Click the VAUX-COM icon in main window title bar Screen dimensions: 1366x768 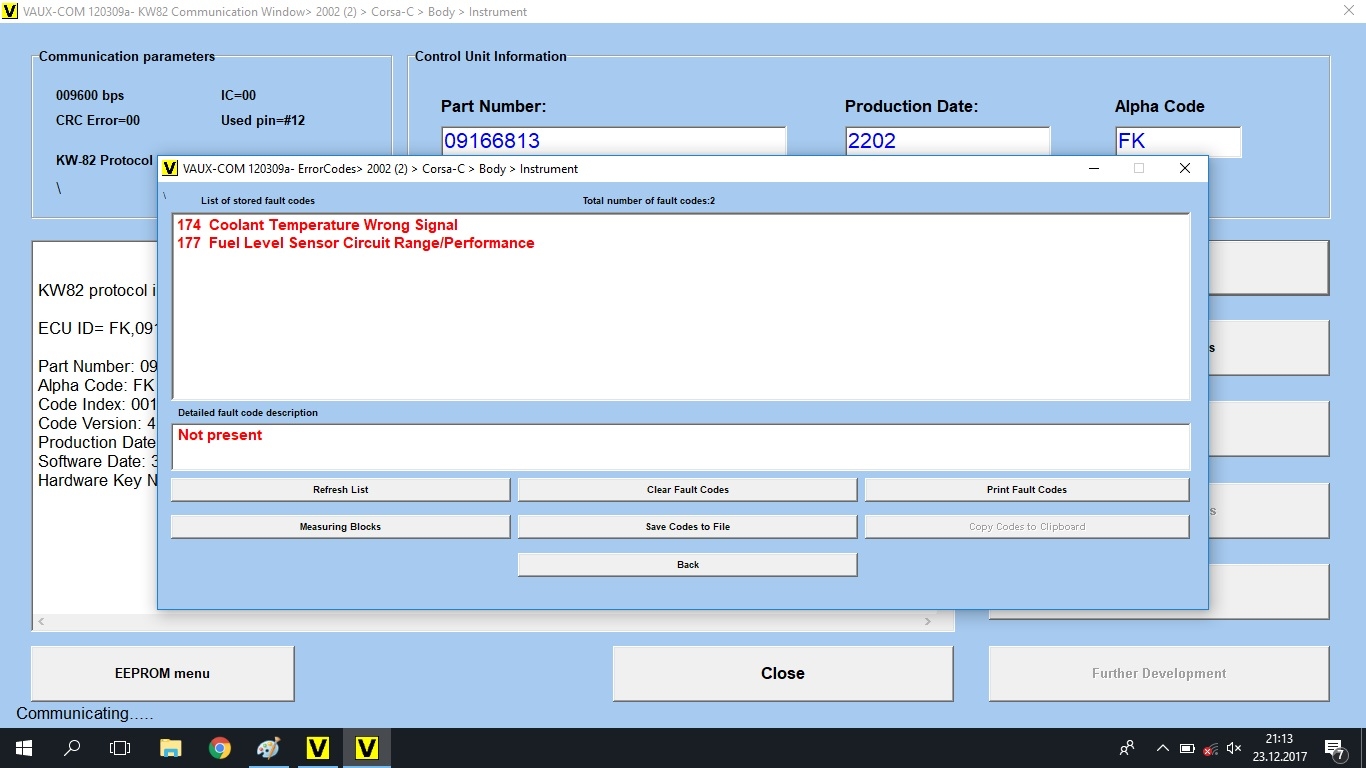pos(10,11)
